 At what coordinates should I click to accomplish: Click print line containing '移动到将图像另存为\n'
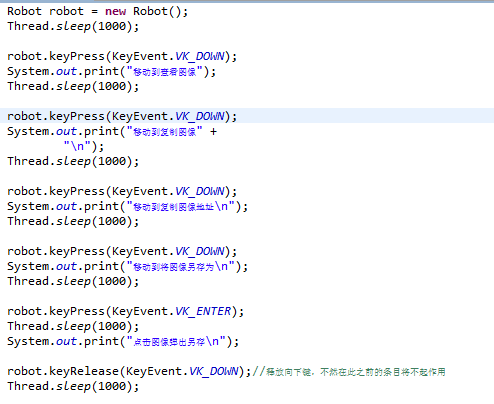128,266
